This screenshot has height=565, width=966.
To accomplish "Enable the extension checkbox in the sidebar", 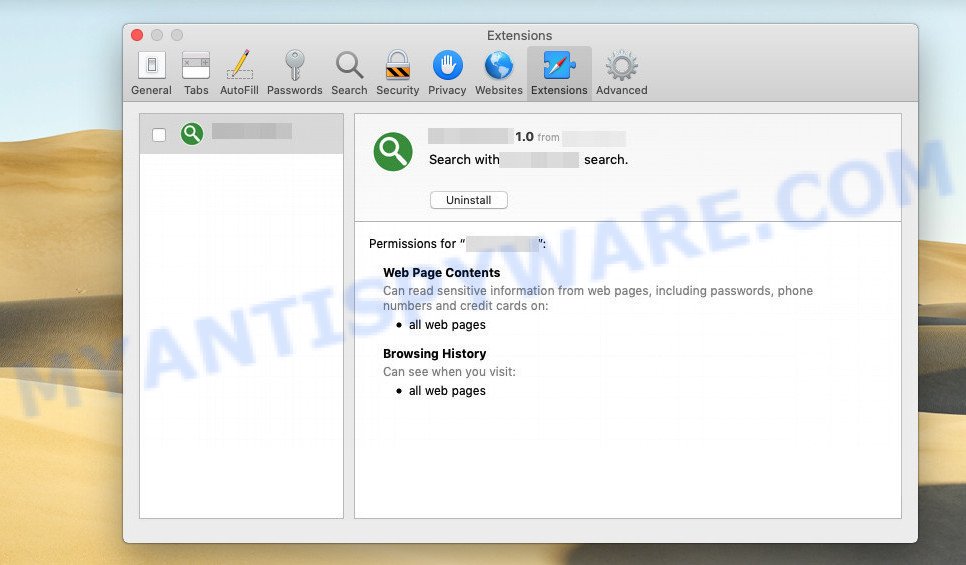I will click(159, 134).
